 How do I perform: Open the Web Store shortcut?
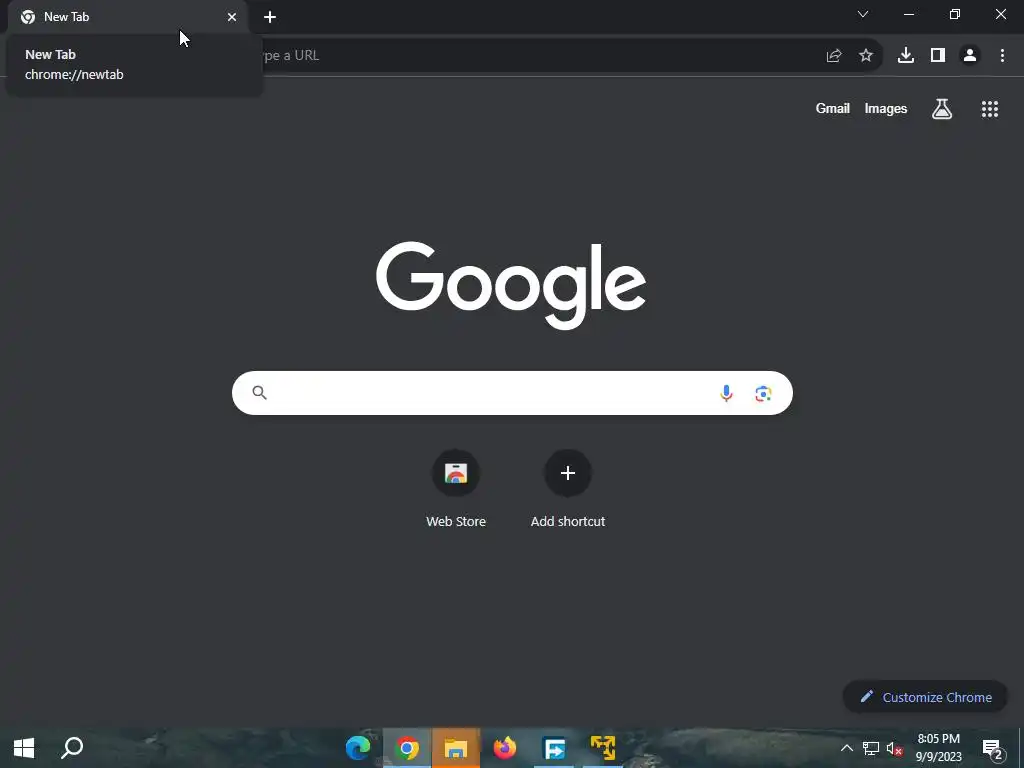coord(456,473)
